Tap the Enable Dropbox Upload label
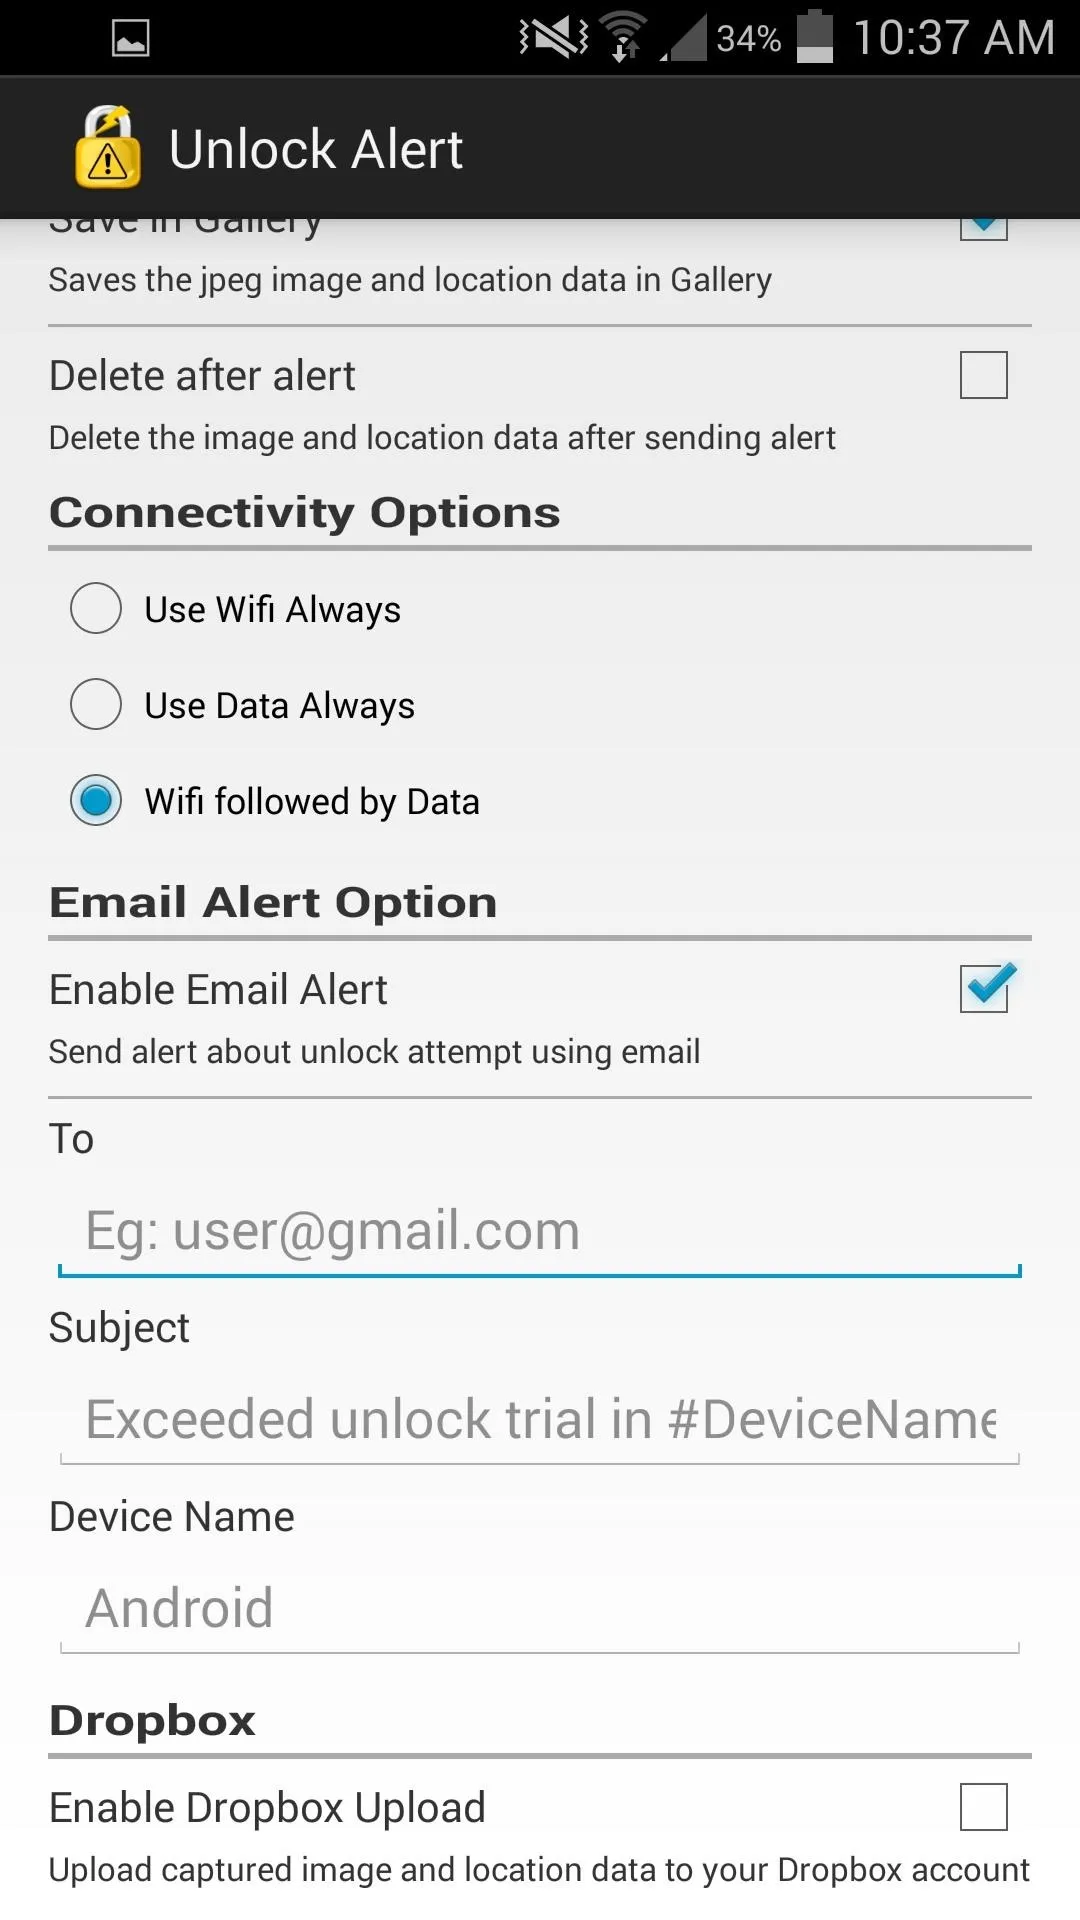1080x1920 pixels. 267,1808
